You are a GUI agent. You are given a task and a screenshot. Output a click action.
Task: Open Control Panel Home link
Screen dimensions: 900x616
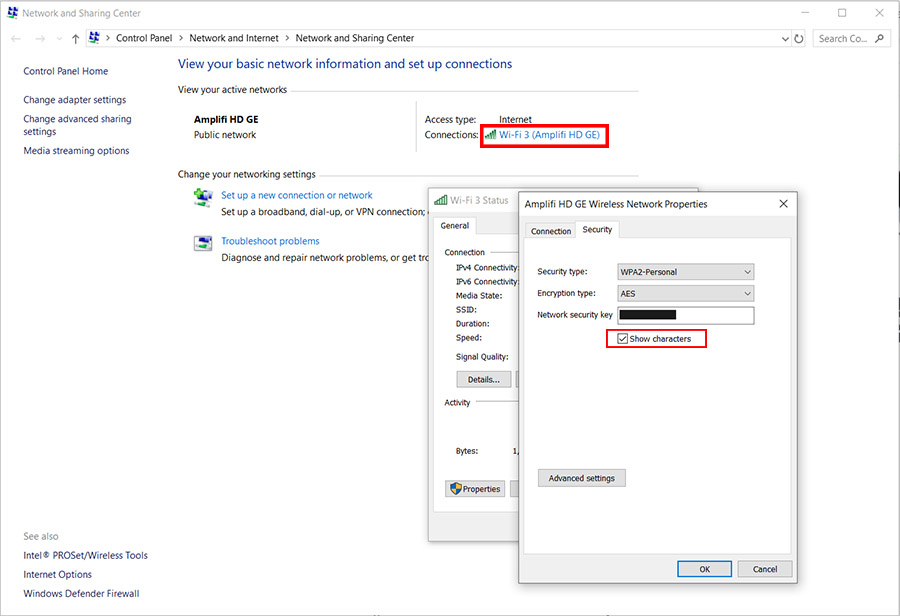point(65,71)
